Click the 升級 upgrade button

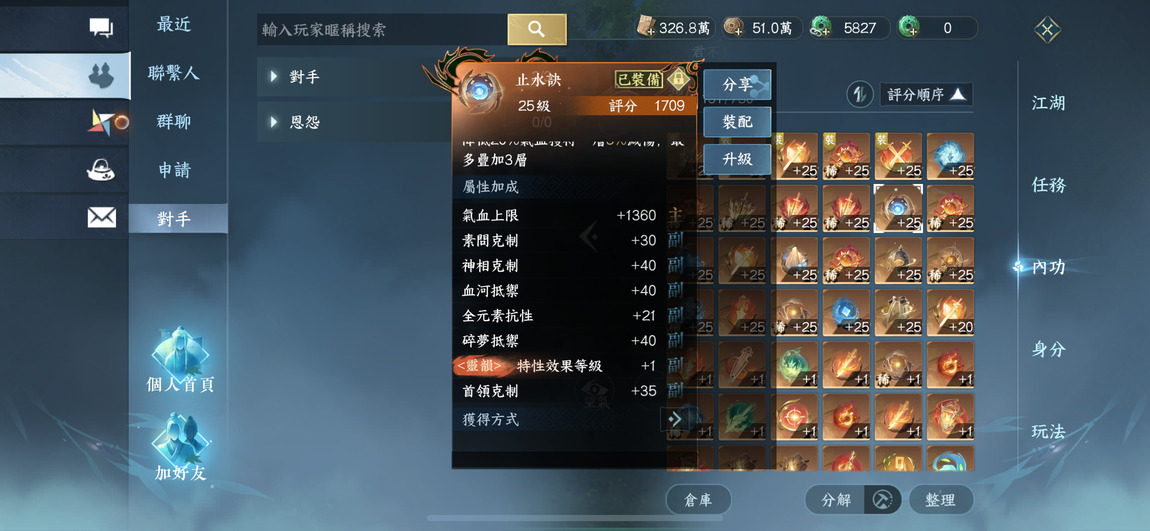pyautogui.click(x=737, y=158)
